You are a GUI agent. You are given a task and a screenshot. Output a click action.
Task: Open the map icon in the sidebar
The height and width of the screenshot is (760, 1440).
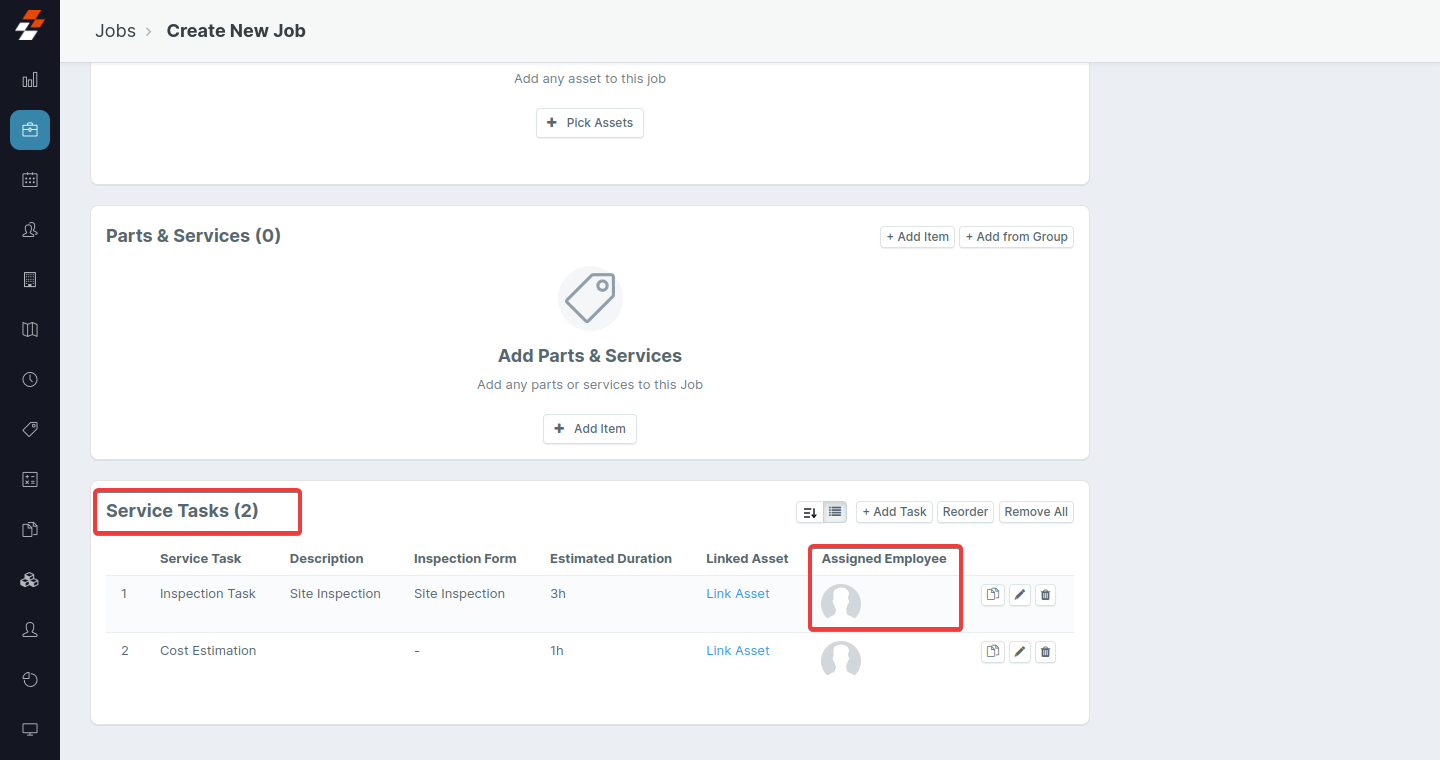pyautogui.click(x=30, y=330)
